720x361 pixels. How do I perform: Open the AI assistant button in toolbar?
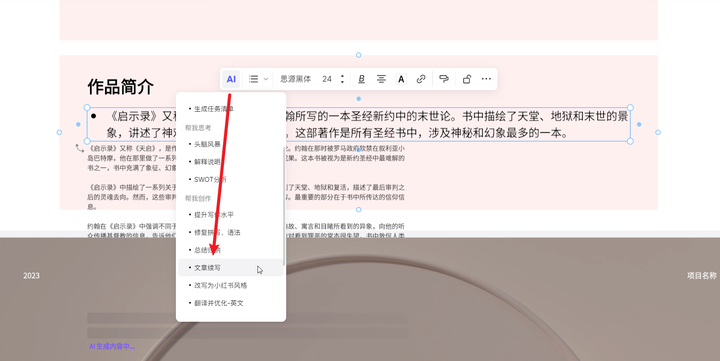(x=231, y=79)
